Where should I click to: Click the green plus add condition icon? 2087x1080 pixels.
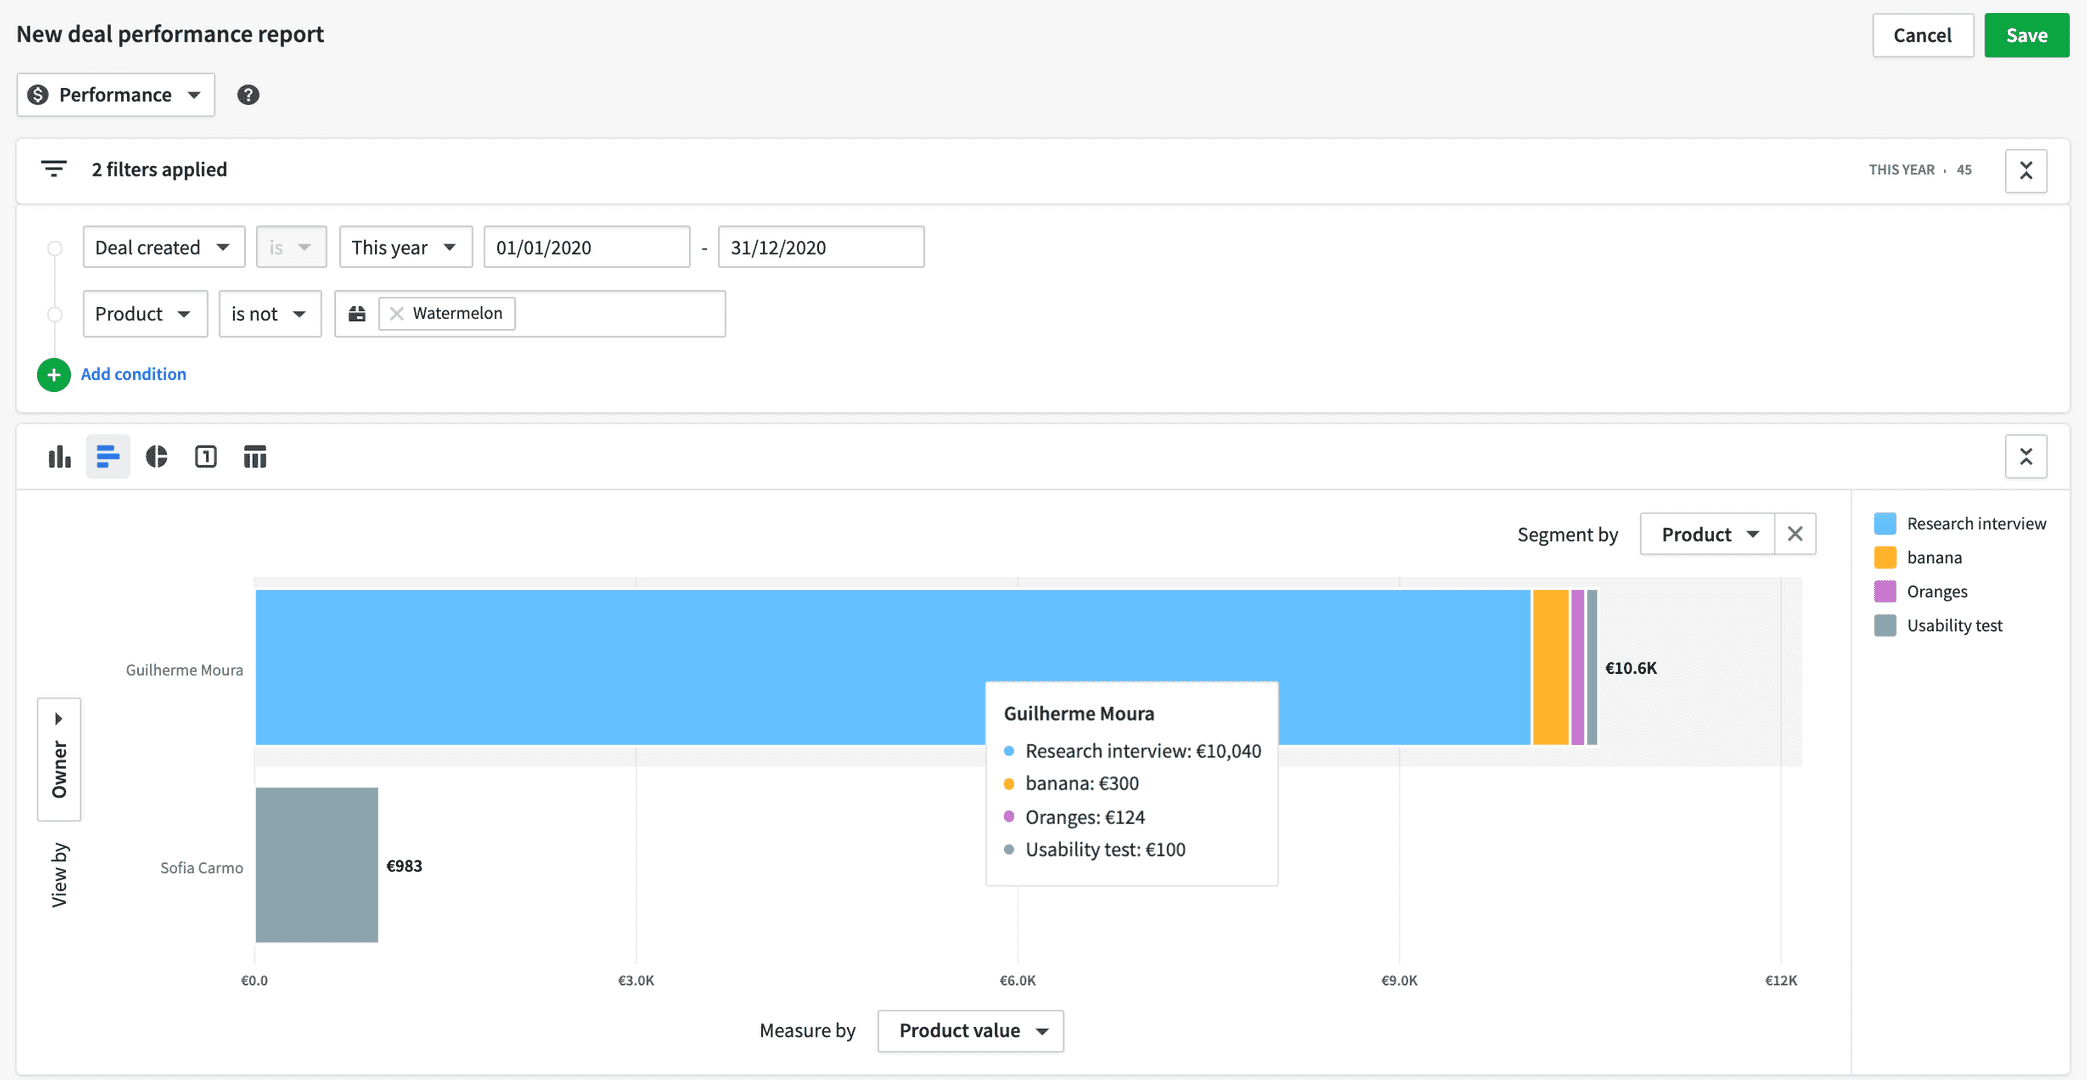54,375
